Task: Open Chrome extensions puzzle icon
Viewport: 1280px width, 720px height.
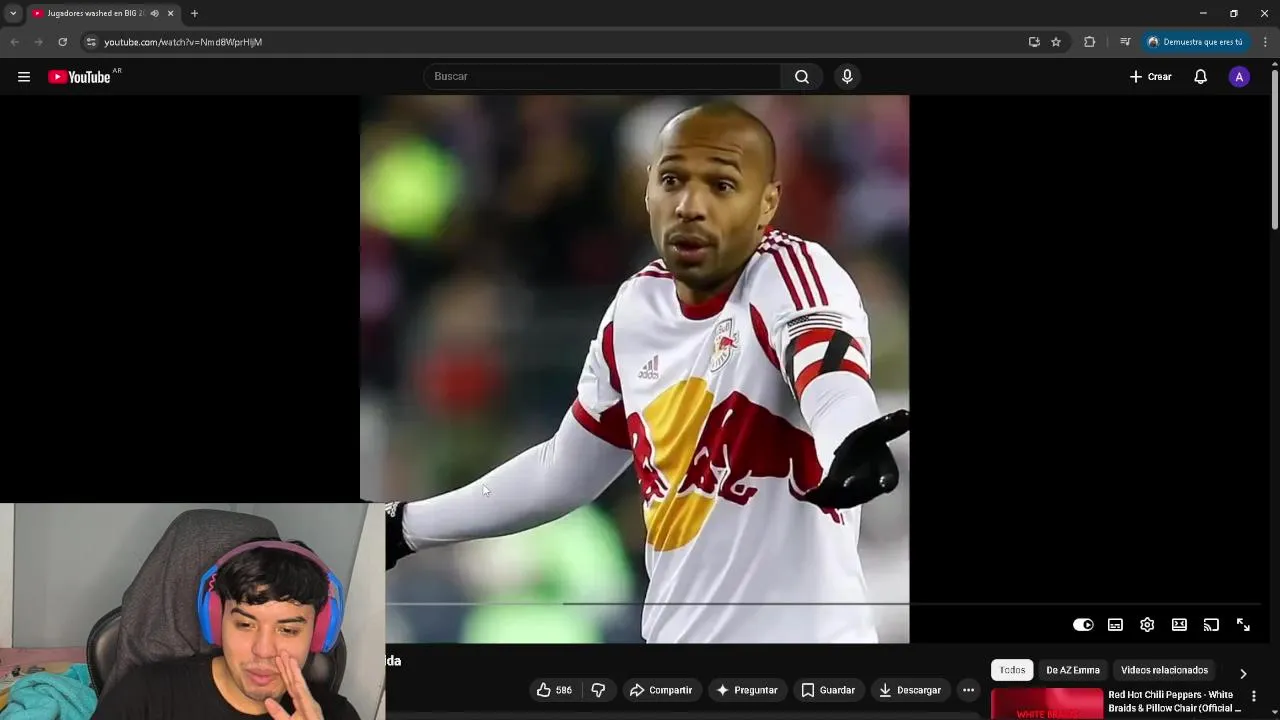Action: tap(1090, 42)
